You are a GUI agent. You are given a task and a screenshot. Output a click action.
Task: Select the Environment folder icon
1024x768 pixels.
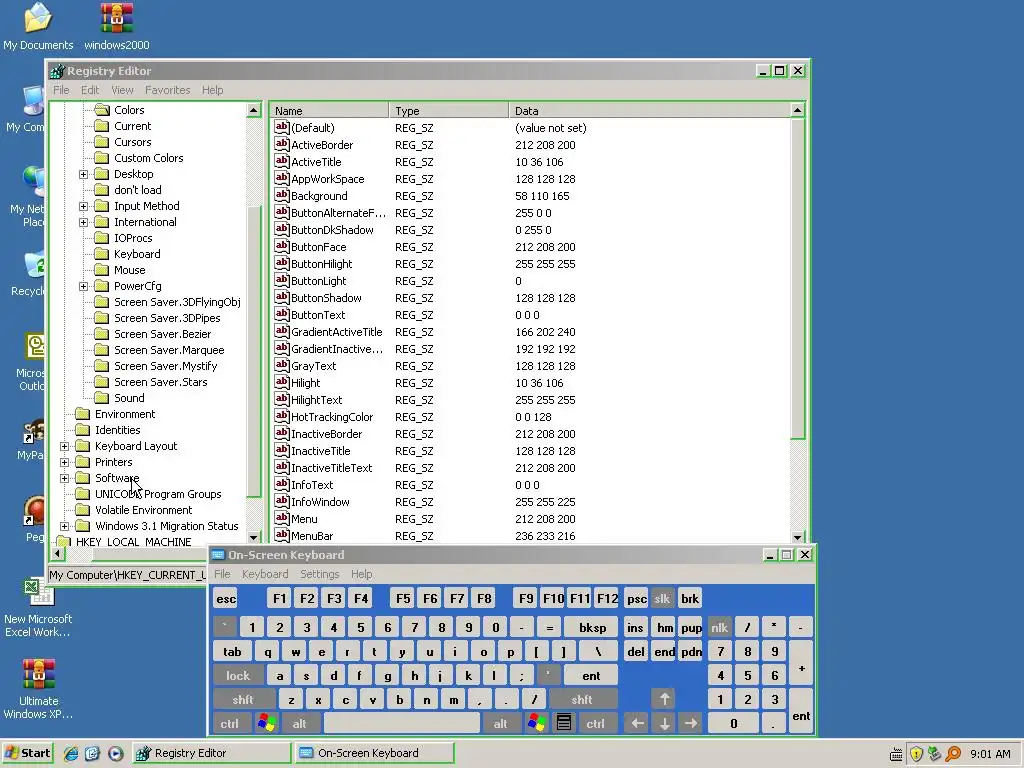click(82, 413)
